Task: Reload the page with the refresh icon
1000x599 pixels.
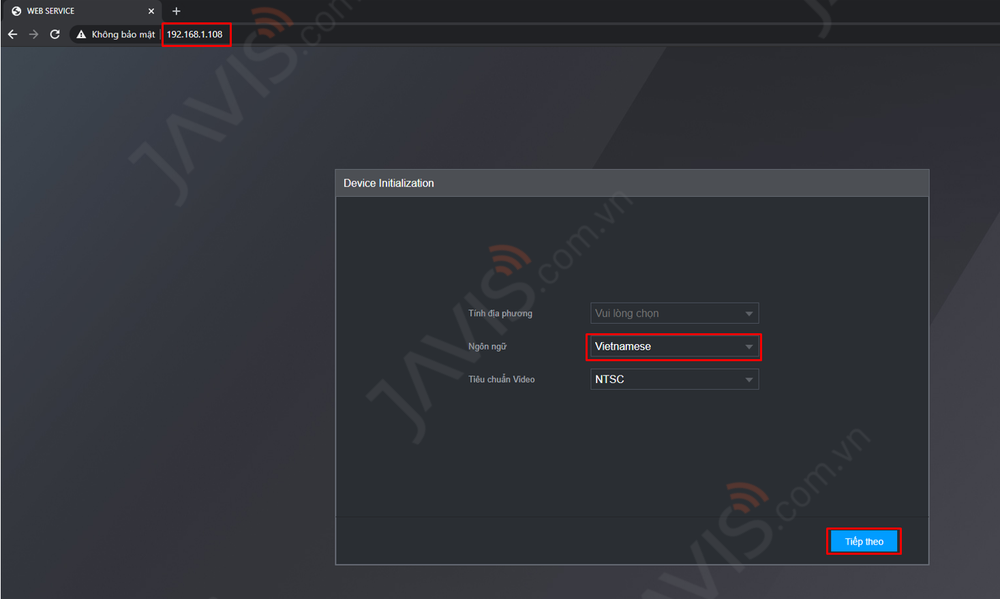Action: 55,34
